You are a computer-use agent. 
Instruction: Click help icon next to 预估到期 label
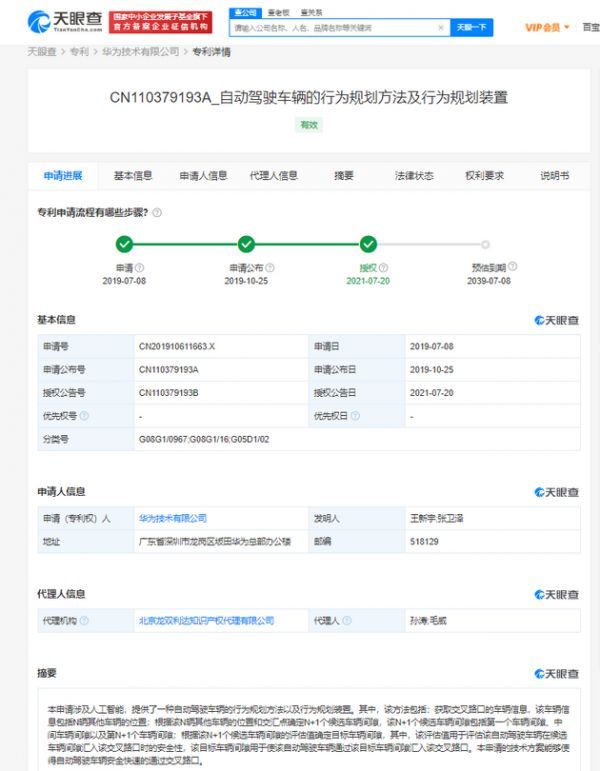[512, 267]
